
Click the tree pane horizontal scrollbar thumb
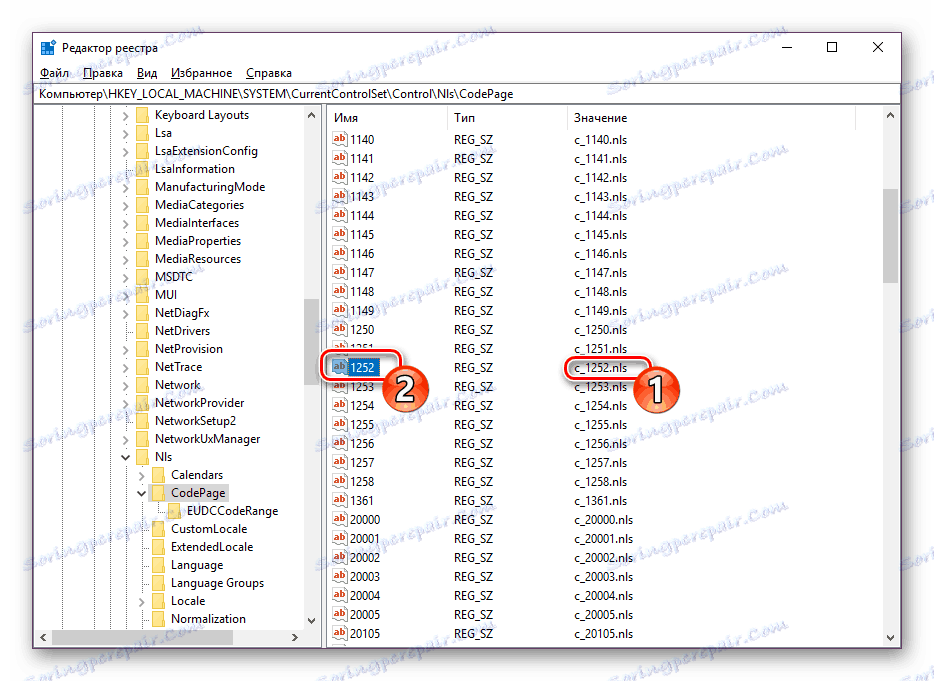coord(142,638)
